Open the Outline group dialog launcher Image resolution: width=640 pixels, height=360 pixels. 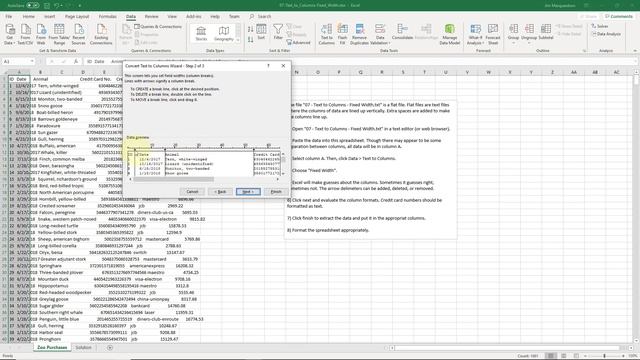coord(584,51)
